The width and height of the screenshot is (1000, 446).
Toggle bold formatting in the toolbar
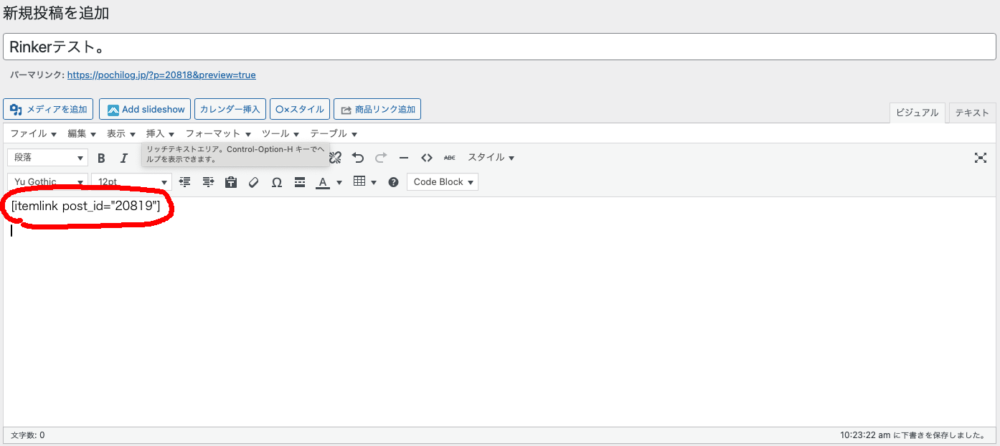(x=101, y=158)
